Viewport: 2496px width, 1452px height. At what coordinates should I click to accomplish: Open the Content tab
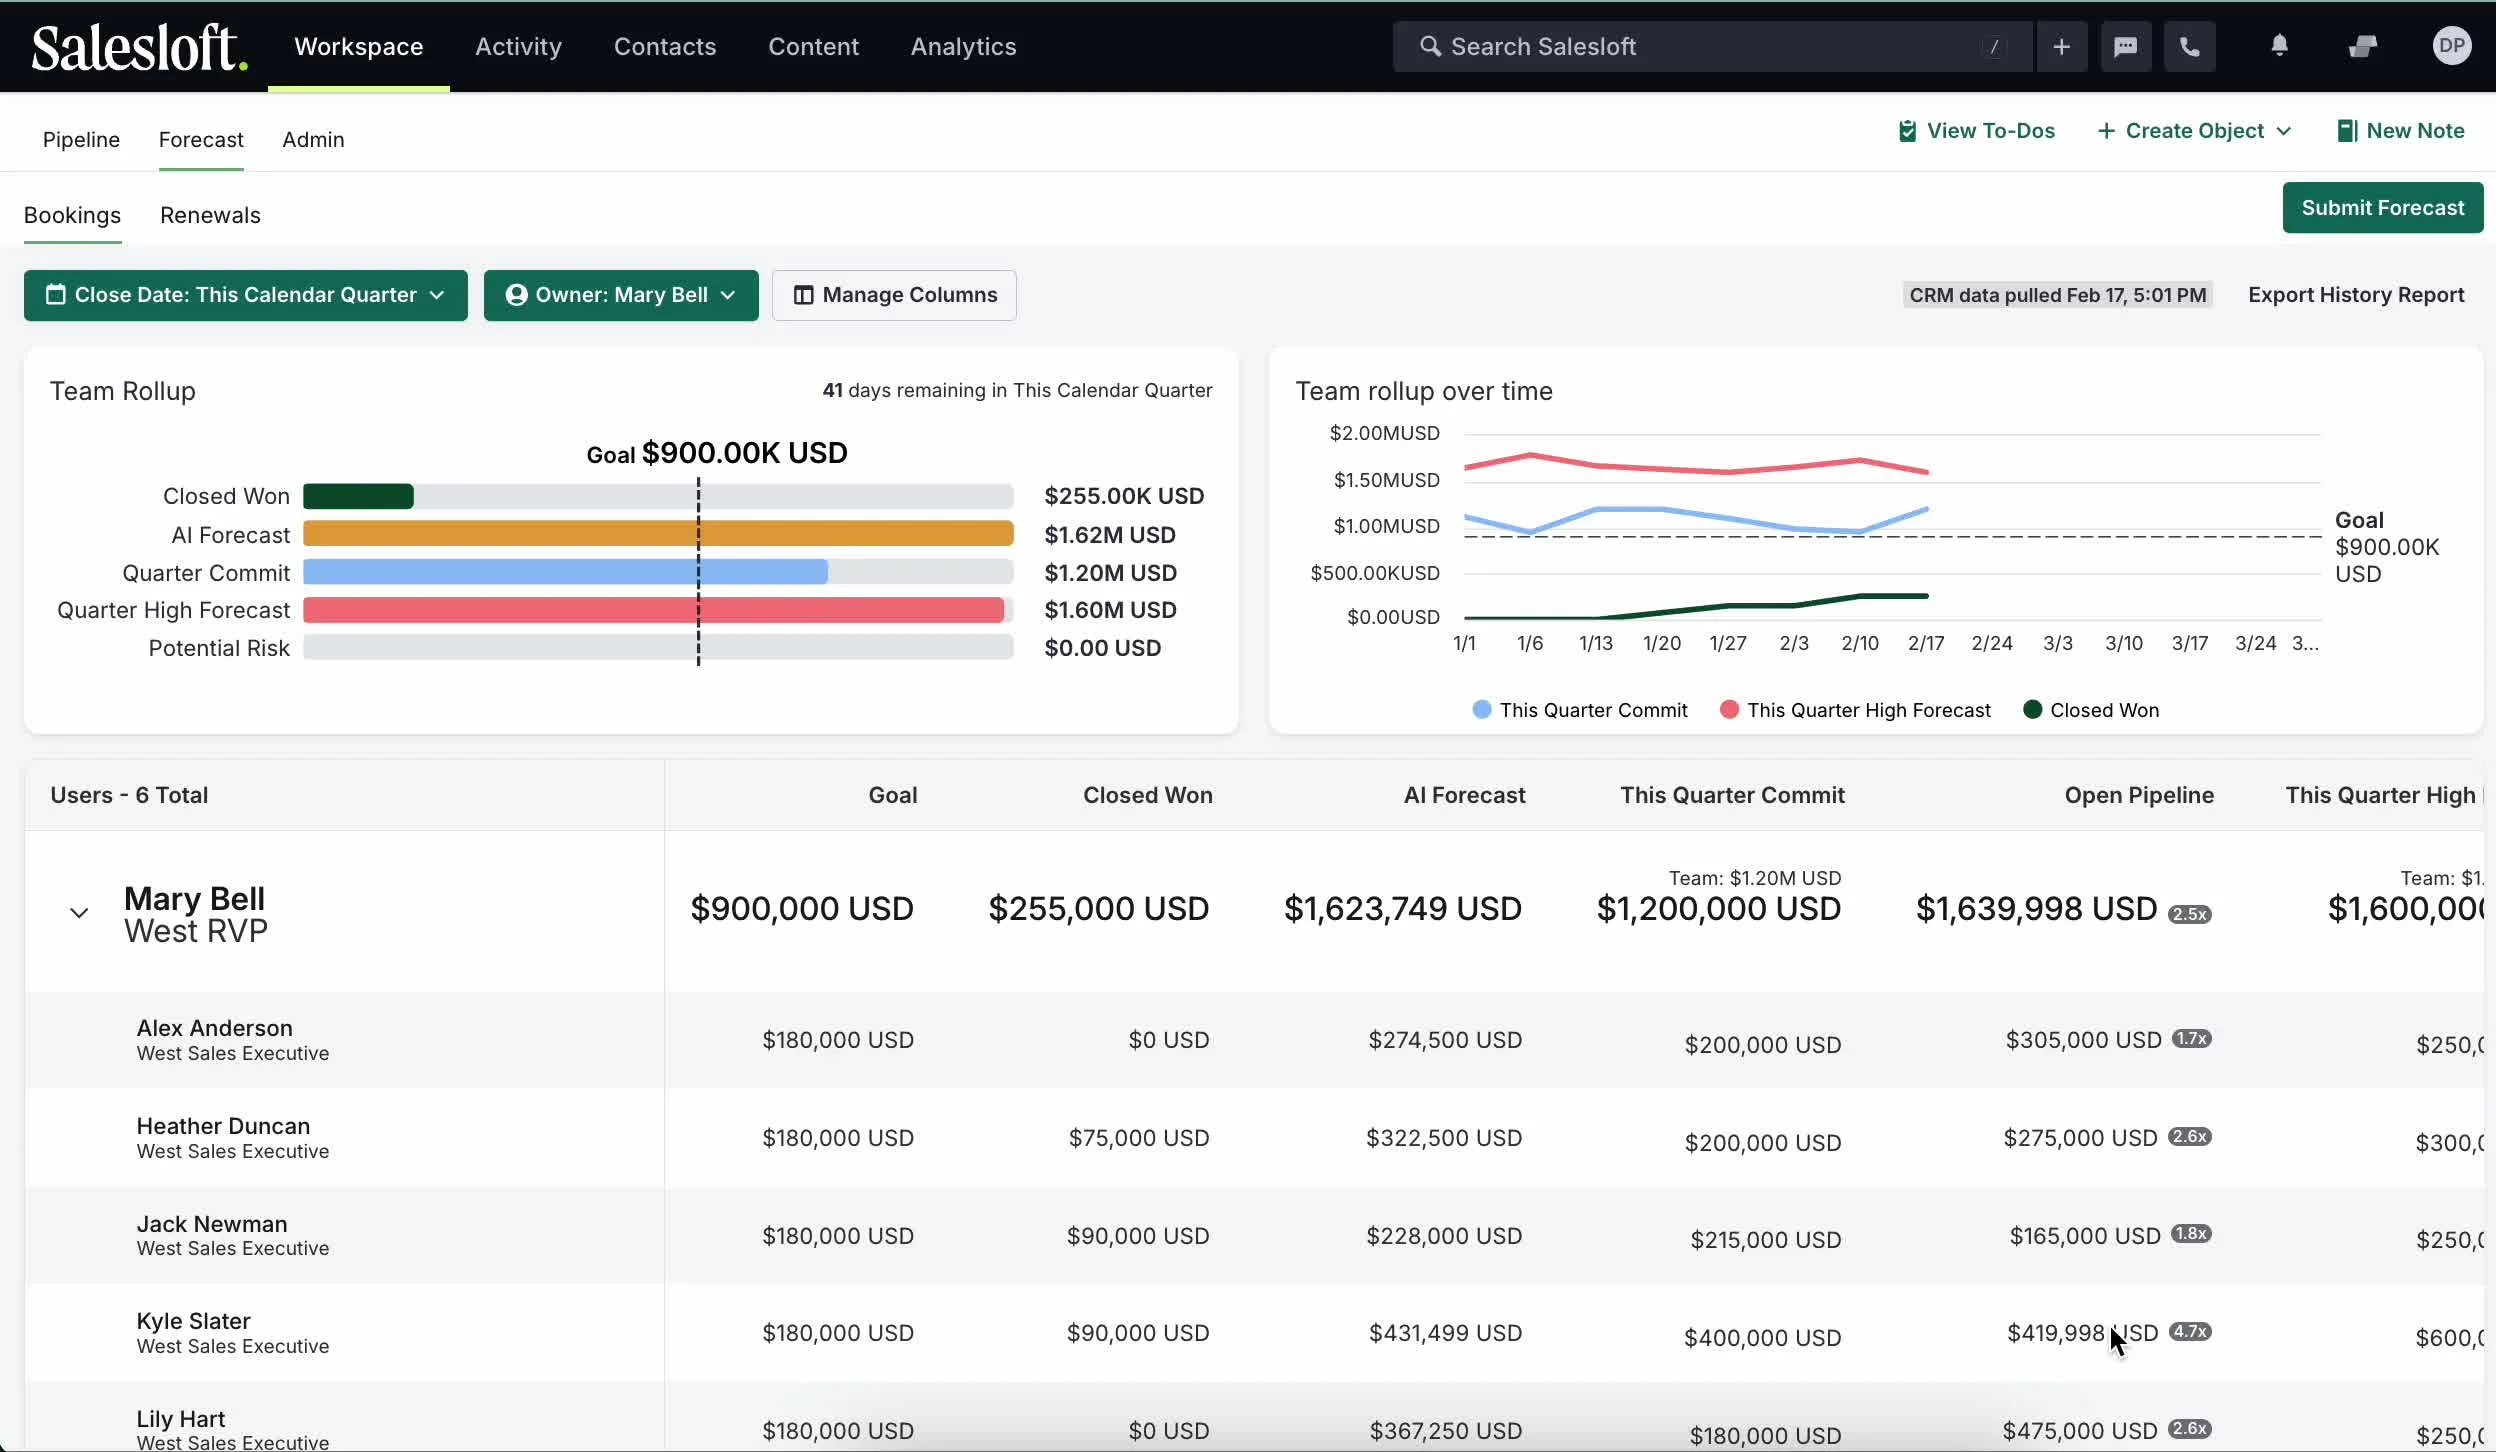coord(813,46)
